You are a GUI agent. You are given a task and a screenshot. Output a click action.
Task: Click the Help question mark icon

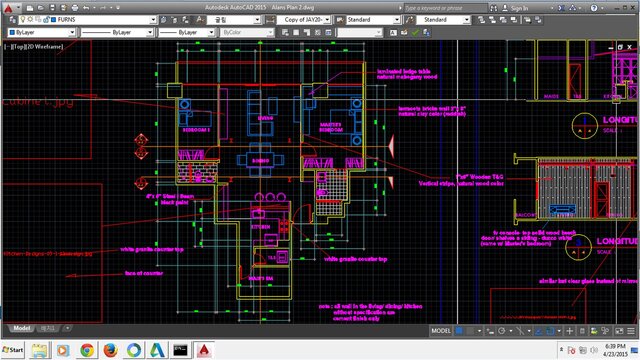coord(594,8)
